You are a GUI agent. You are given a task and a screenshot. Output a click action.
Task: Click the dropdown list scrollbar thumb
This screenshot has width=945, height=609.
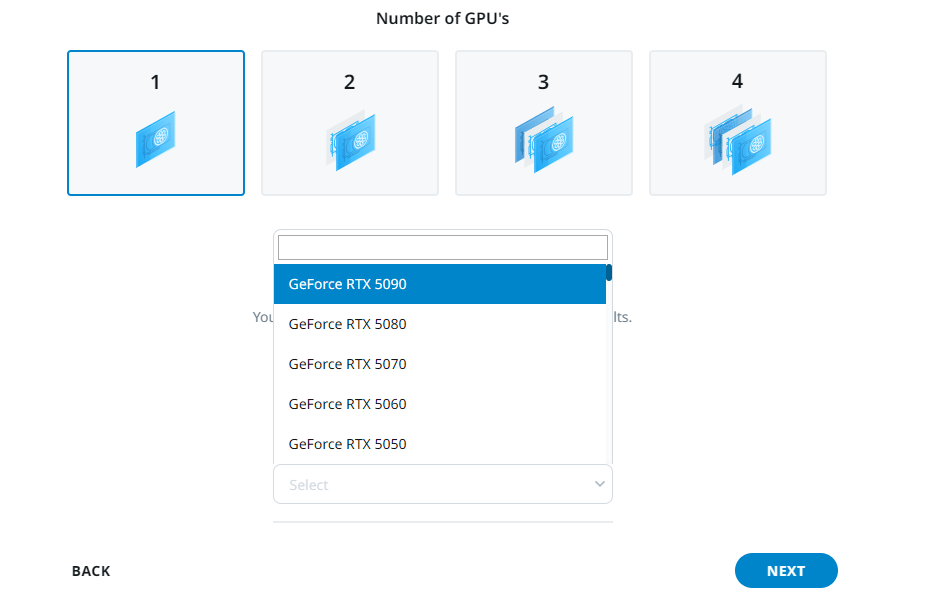pos(609,273)
